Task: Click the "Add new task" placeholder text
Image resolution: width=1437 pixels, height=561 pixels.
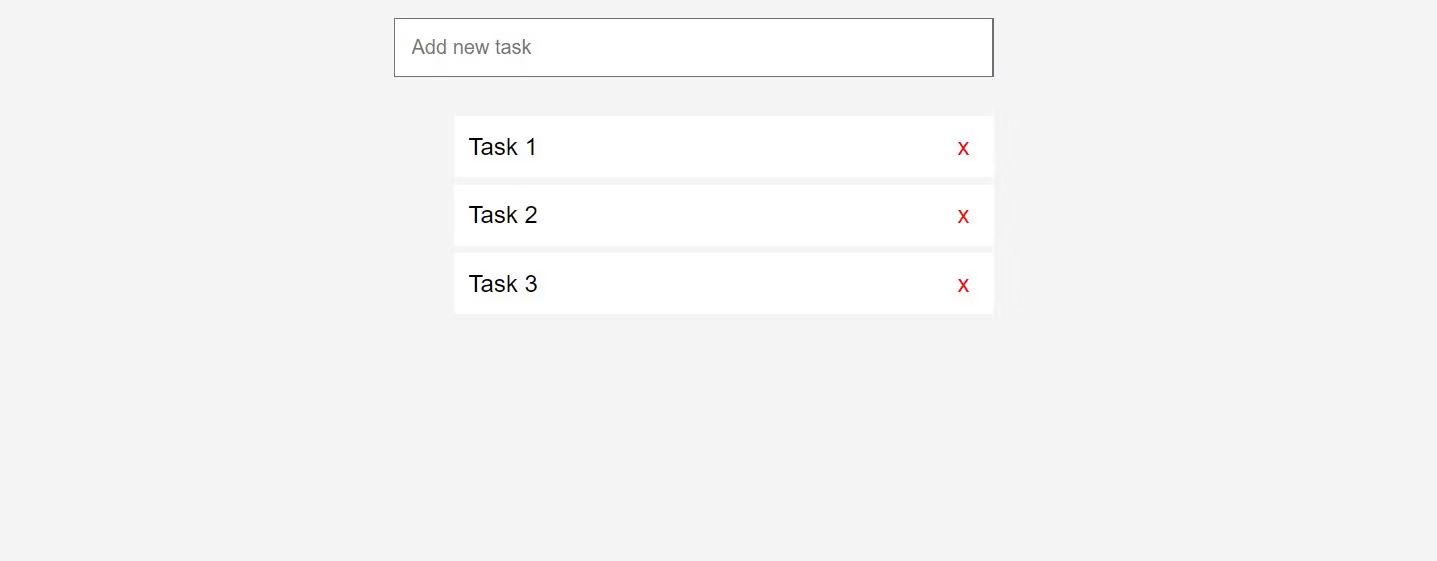Action: tap(471, 47)
